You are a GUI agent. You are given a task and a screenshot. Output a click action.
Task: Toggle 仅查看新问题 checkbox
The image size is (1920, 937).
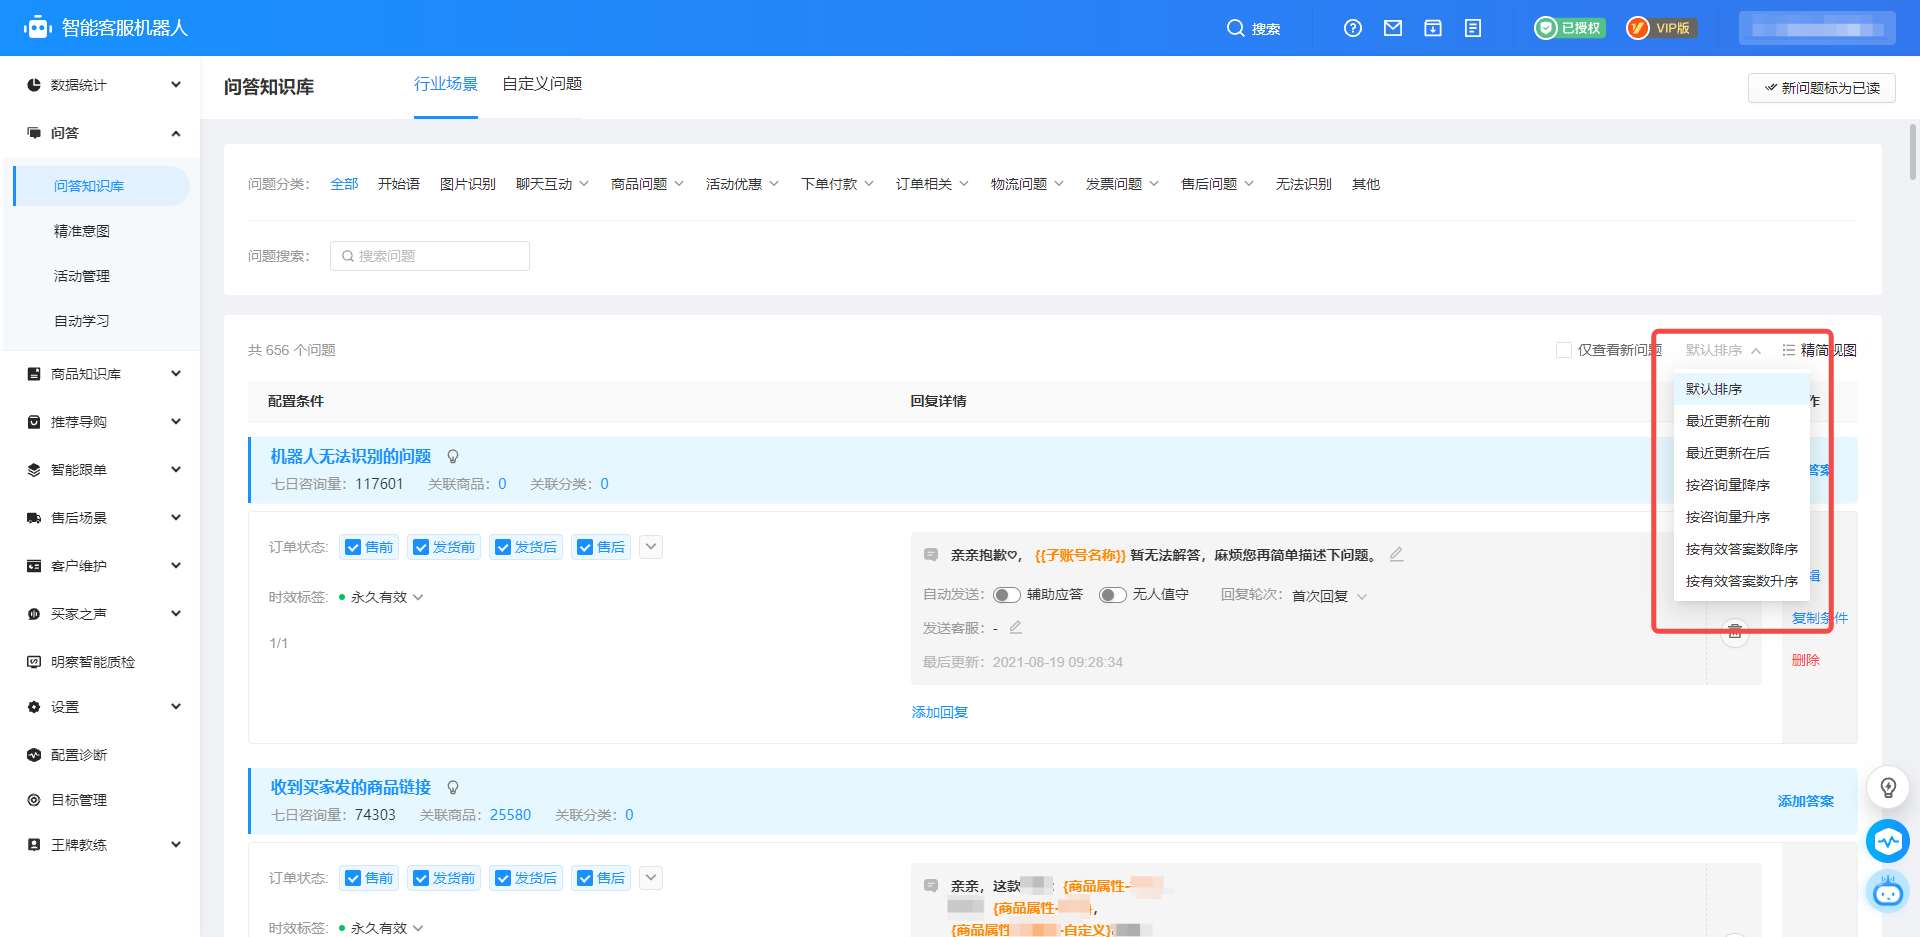click(x=1564, y=350)
